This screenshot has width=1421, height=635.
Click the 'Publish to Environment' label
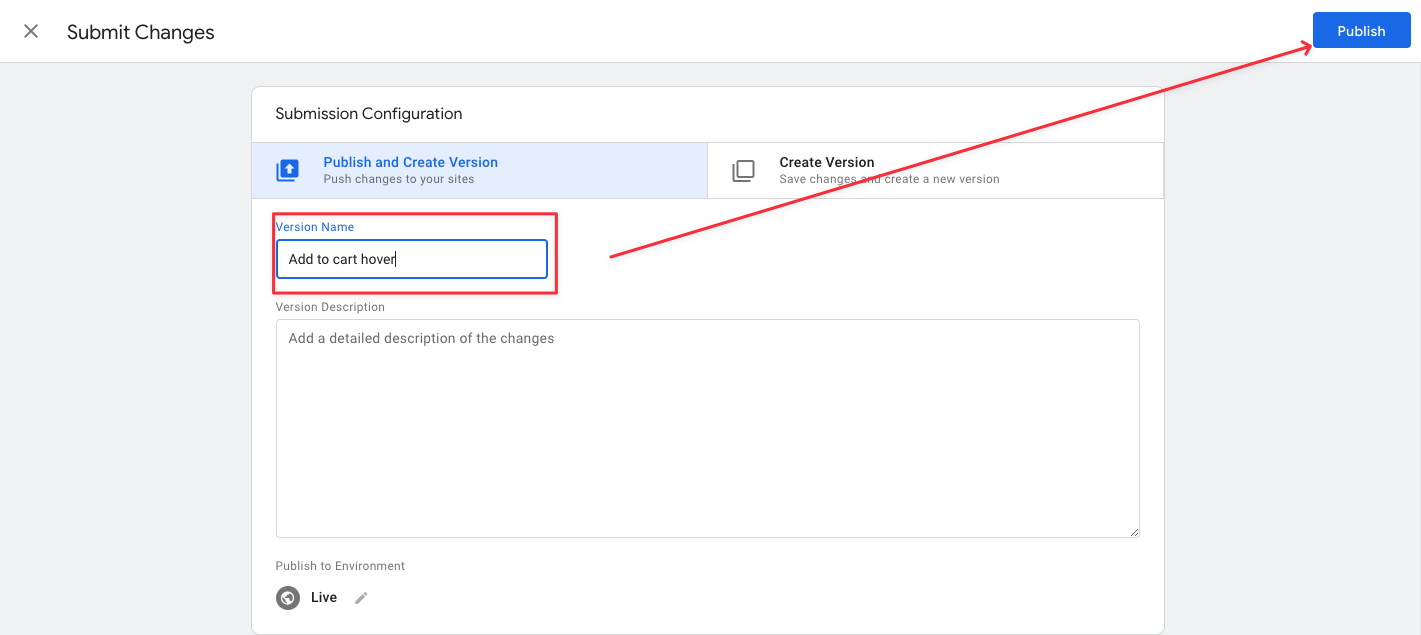pyautogui.click(x=340, y=566)
